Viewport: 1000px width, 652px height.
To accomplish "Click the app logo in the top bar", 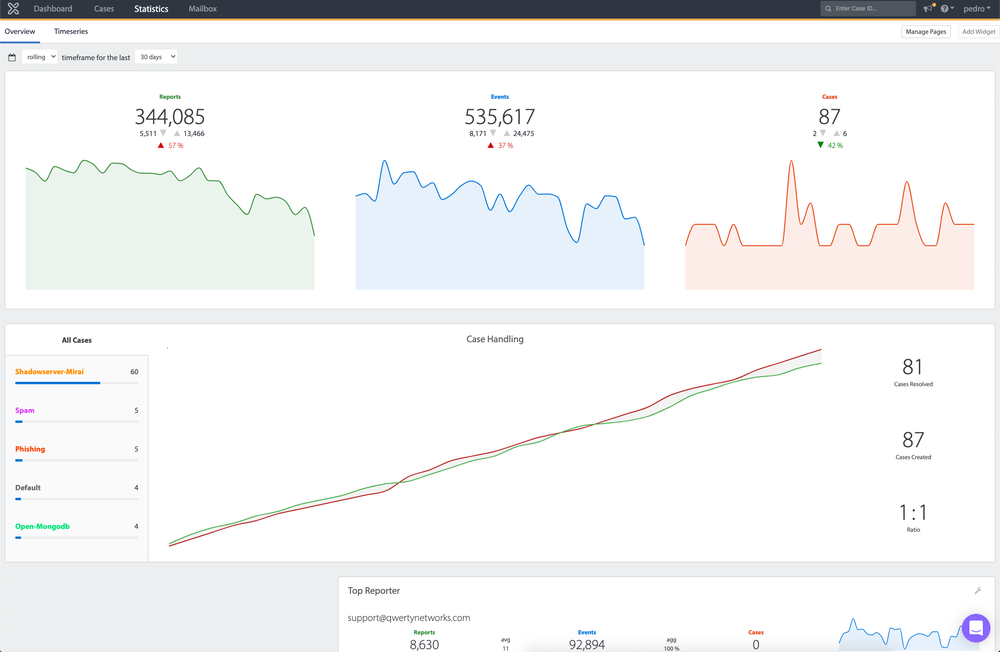I will point(13,9).
